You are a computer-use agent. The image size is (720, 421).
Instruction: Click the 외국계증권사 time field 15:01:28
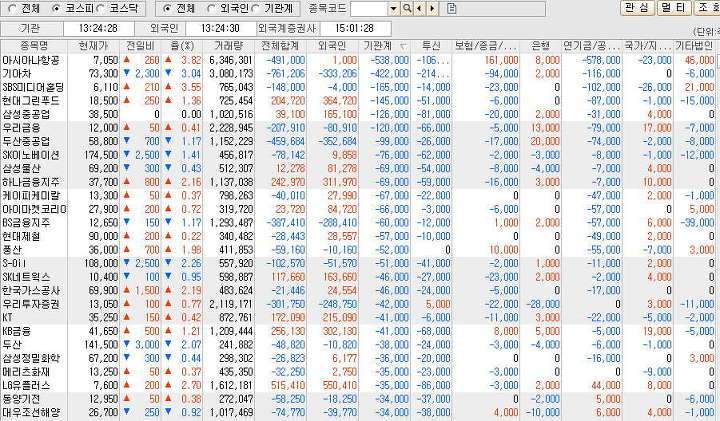pyautogui.click(x=355, y=28)
